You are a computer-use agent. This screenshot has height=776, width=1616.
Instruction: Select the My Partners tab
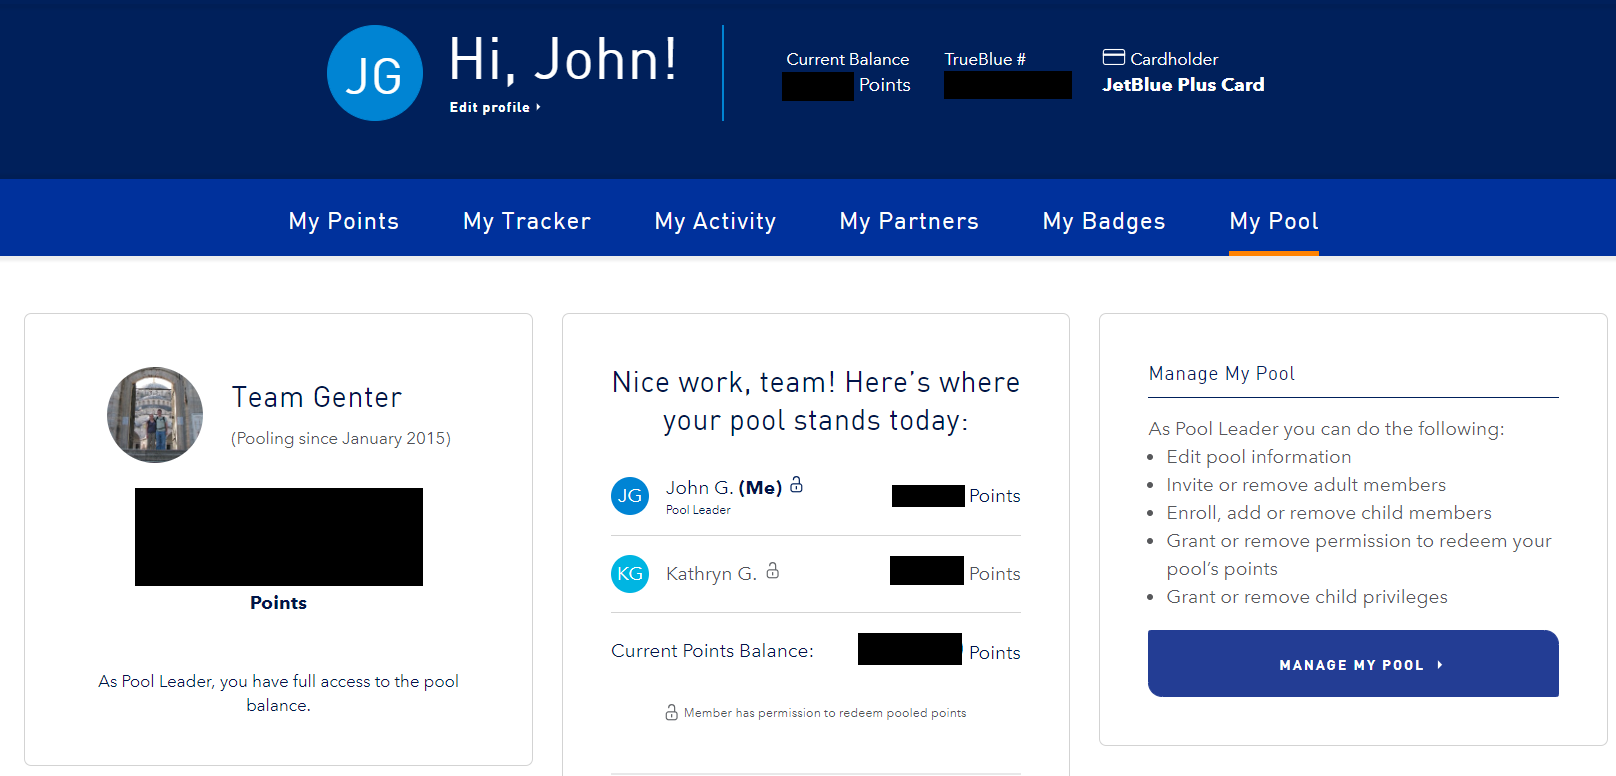coord(908,221)
